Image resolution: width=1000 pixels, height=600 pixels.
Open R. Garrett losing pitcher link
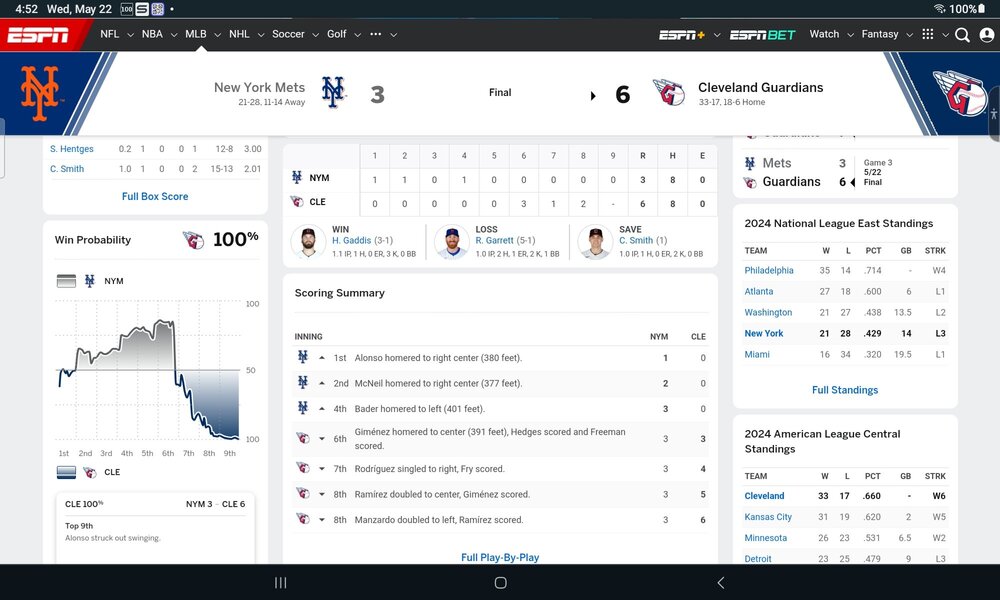tap(494, 240)
